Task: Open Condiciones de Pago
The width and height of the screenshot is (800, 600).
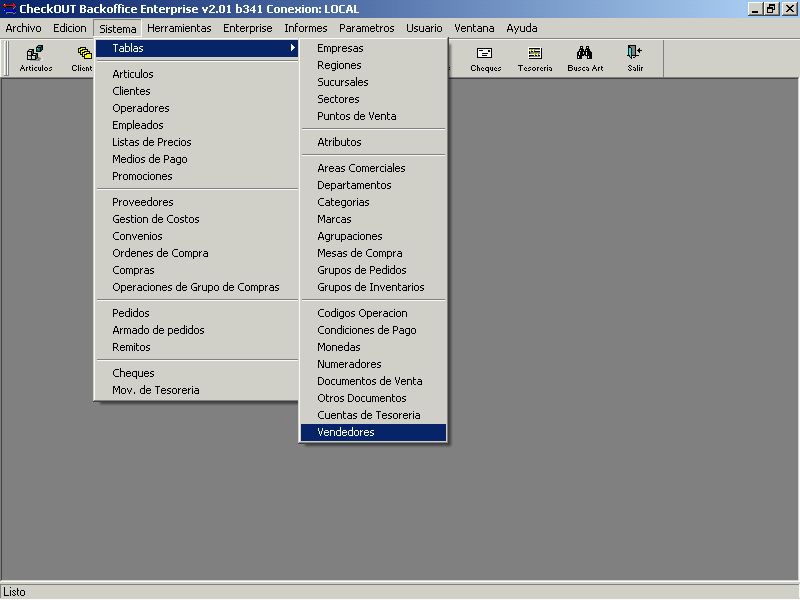Action: tap(373, 330)
